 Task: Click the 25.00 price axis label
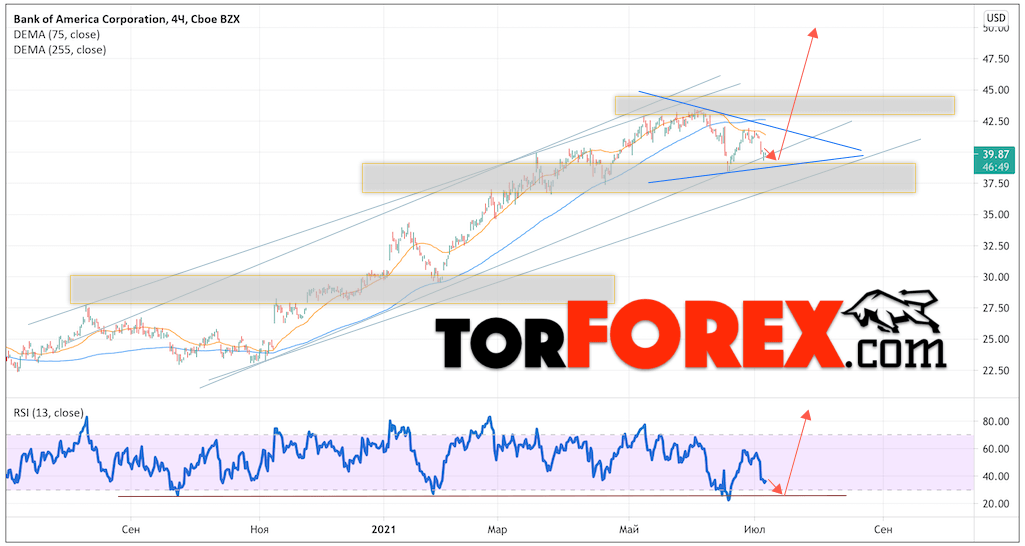996,339
